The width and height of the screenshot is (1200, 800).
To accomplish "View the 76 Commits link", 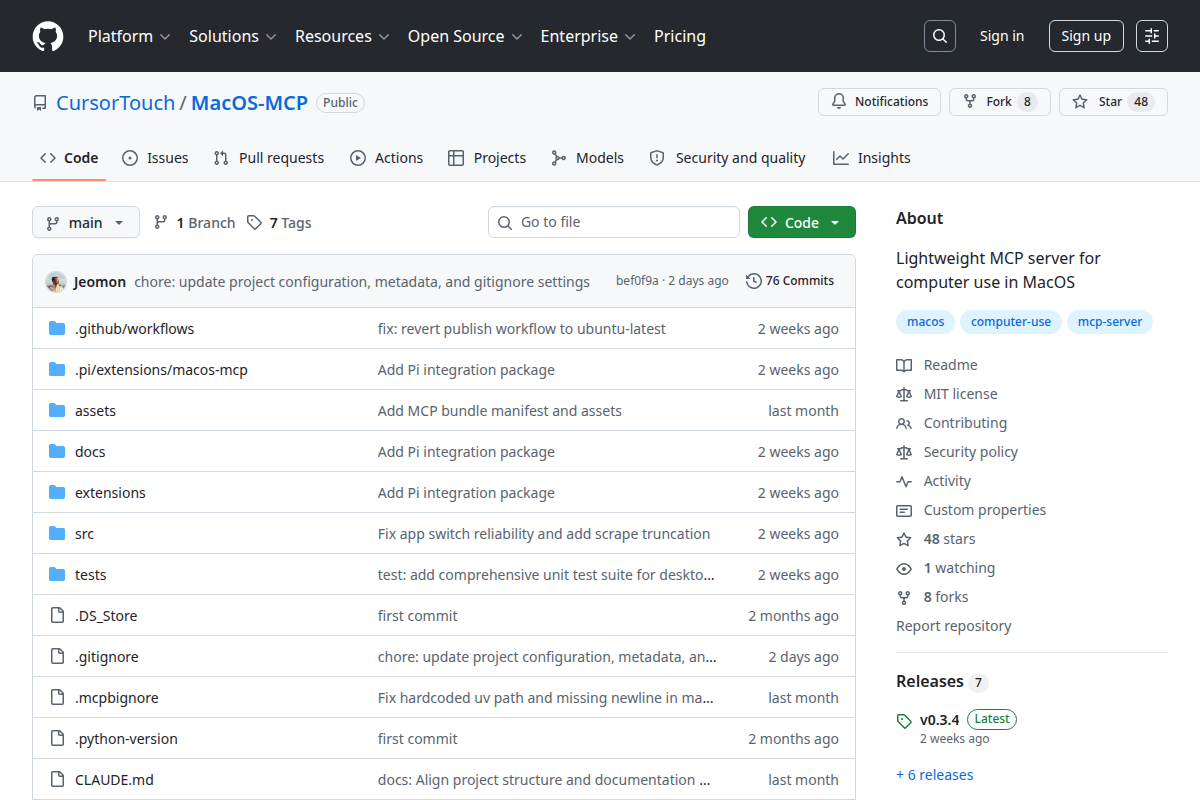I will pos(790,281).
